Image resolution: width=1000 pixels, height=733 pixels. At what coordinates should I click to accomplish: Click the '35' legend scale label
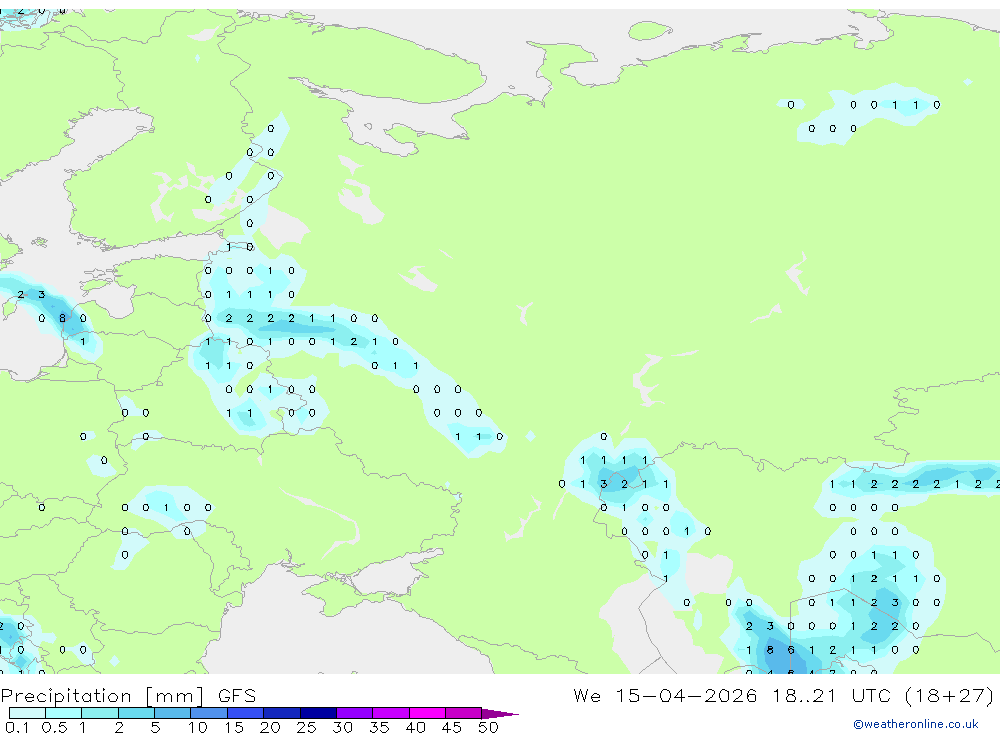tap(379, 727)
